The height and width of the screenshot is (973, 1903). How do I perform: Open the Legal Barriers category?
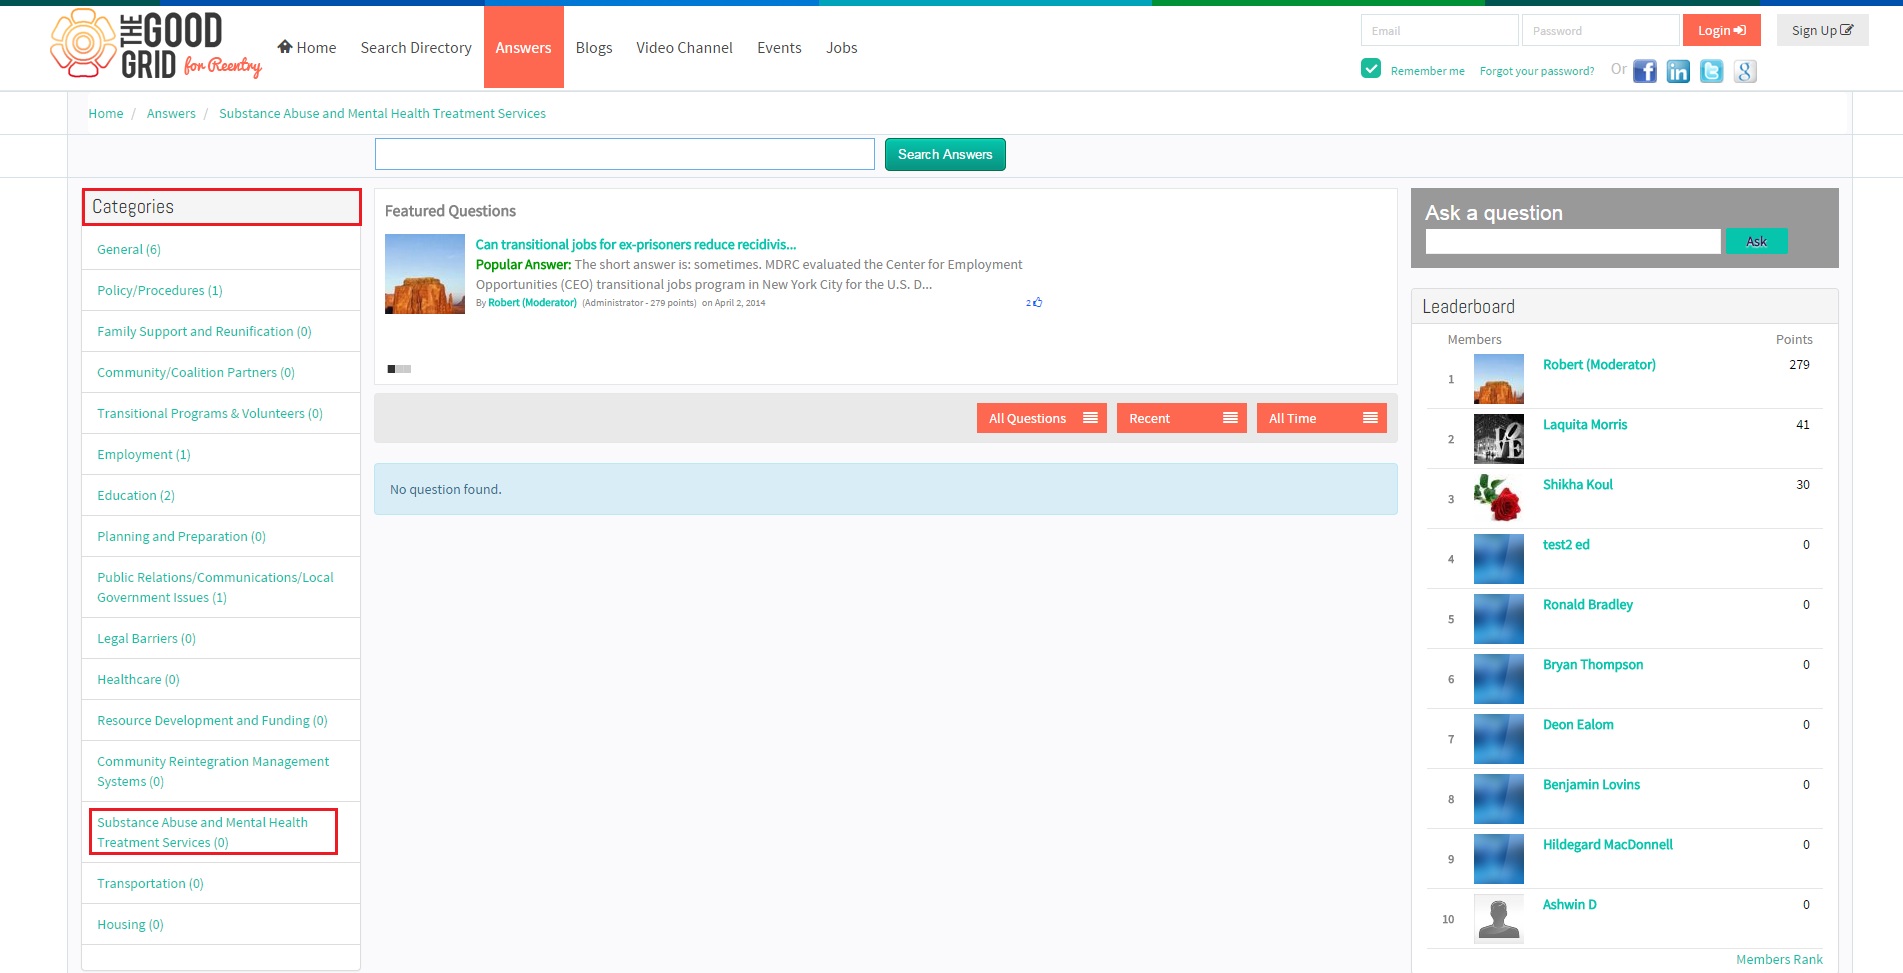pos(146,638)
